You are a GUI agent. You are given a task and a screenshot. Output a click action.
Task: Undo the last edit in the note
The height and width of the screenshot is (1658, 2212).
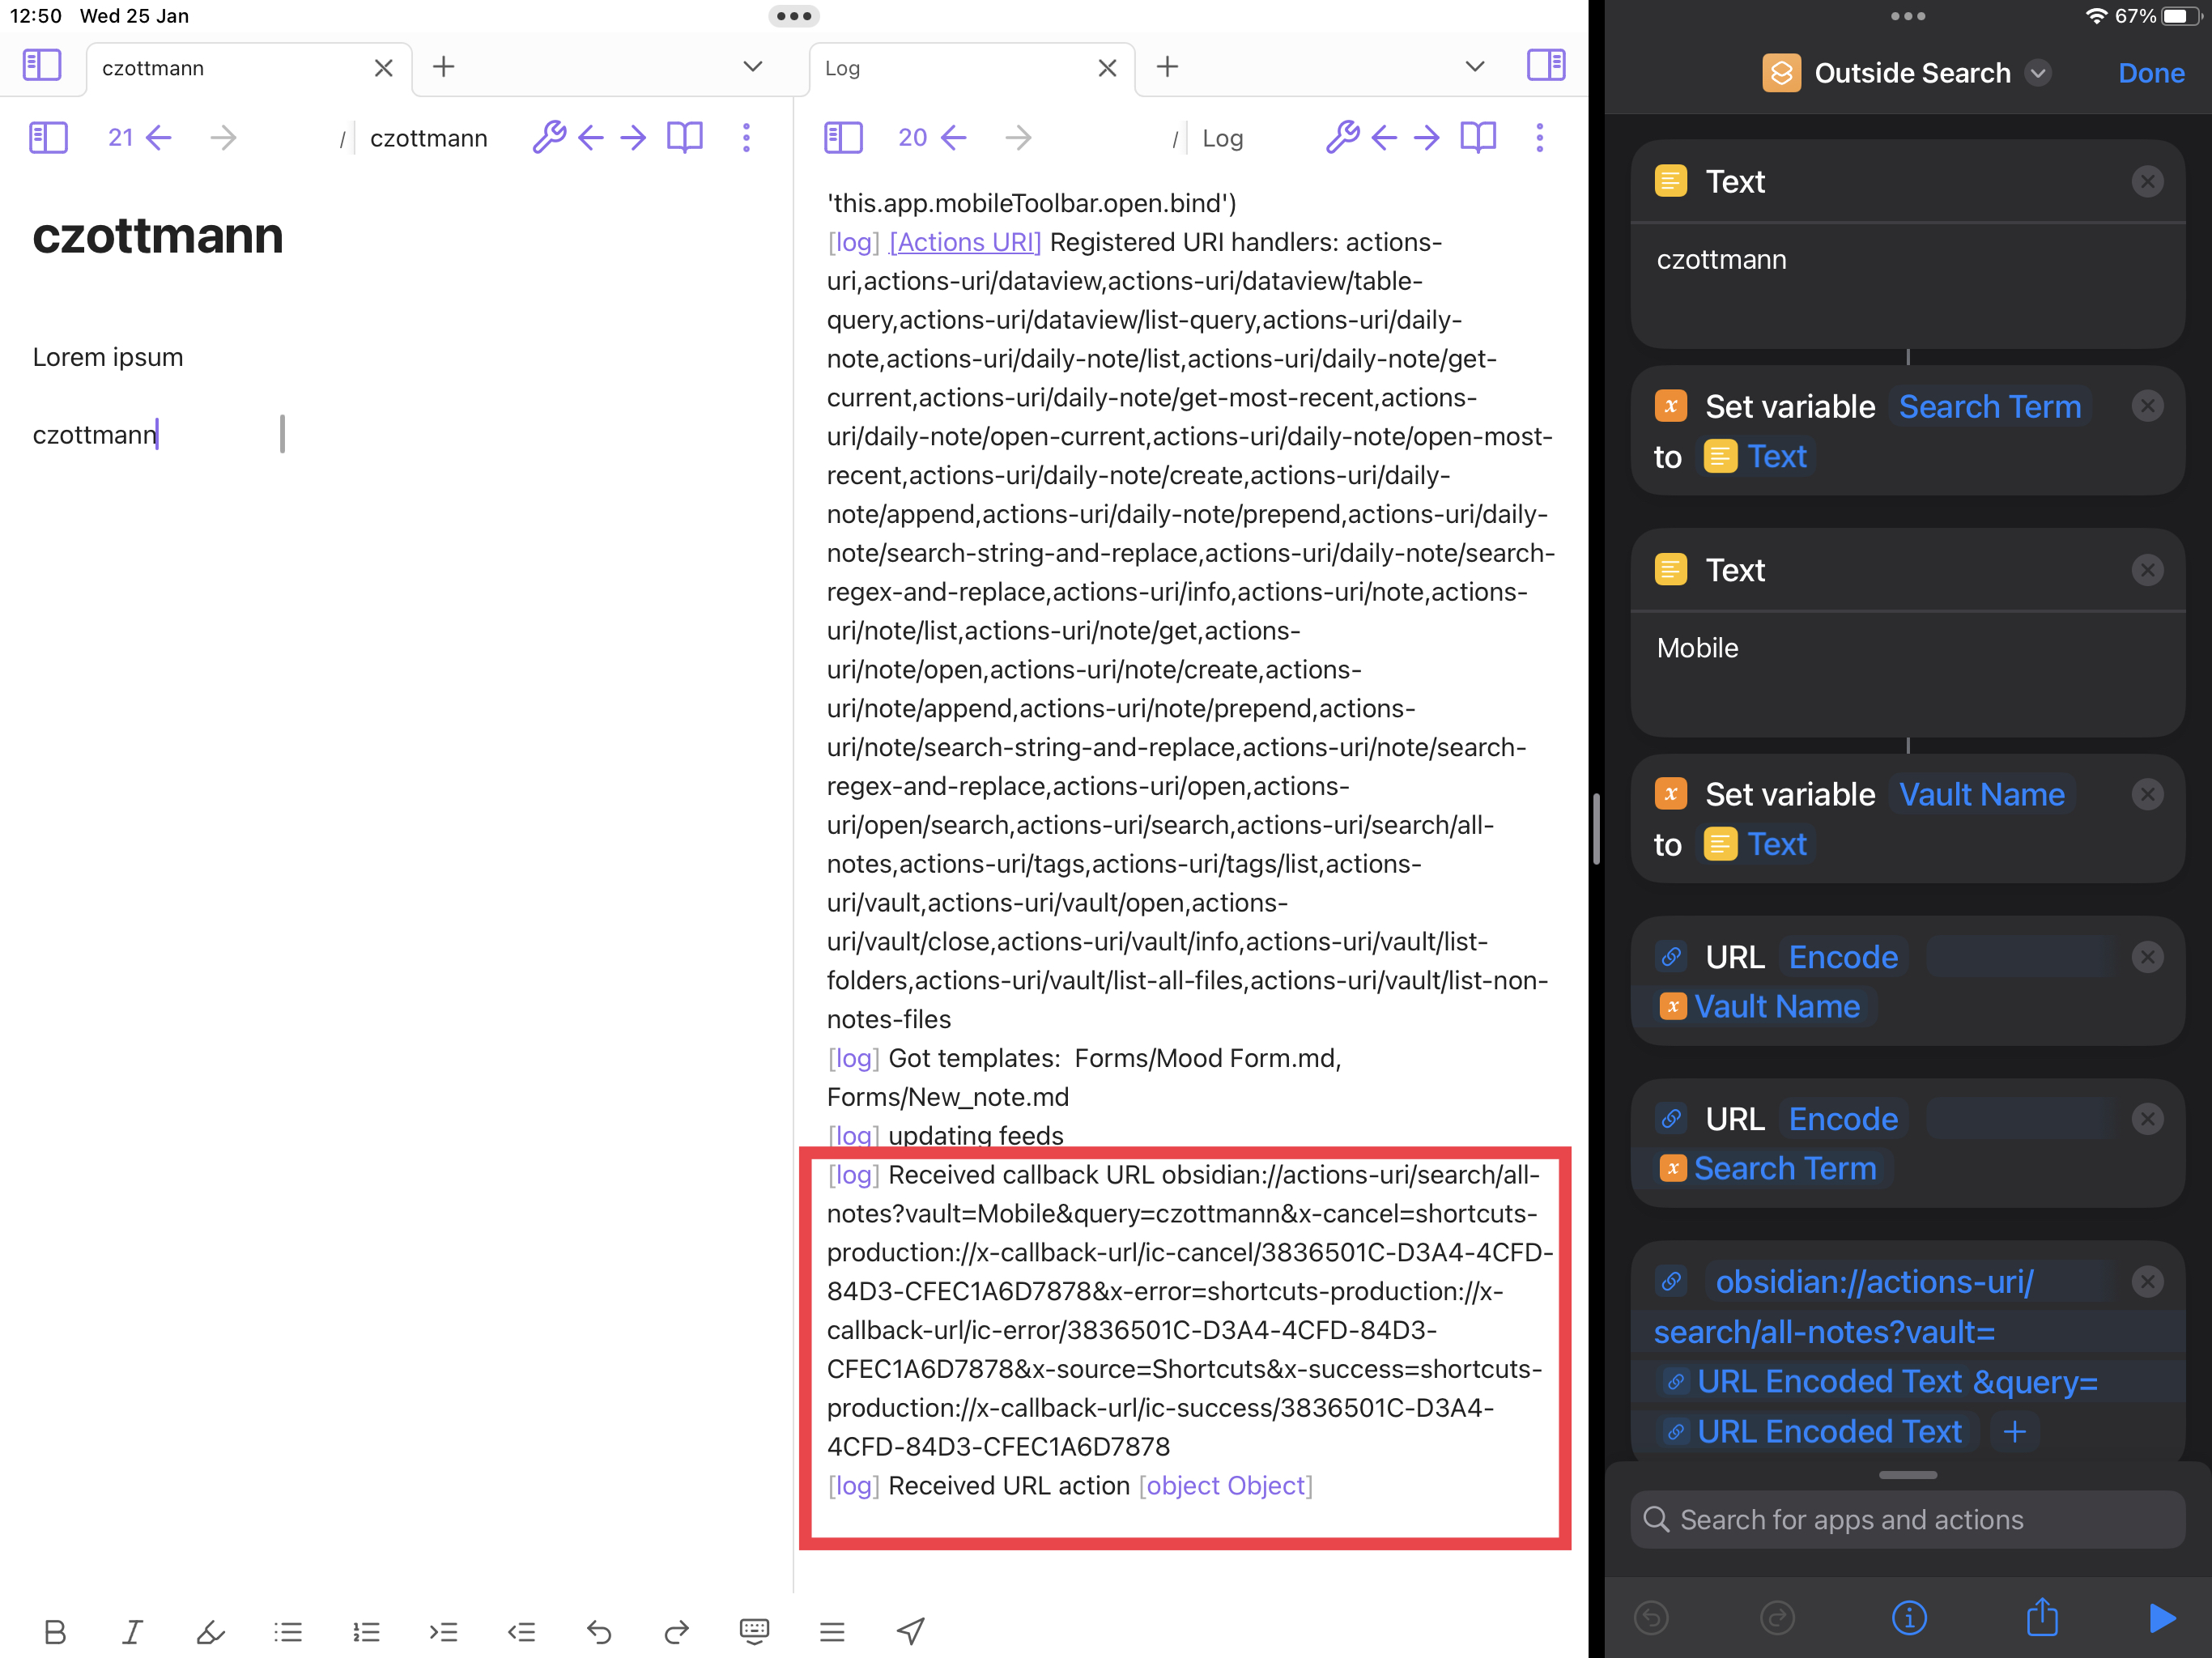[599, 1631]
